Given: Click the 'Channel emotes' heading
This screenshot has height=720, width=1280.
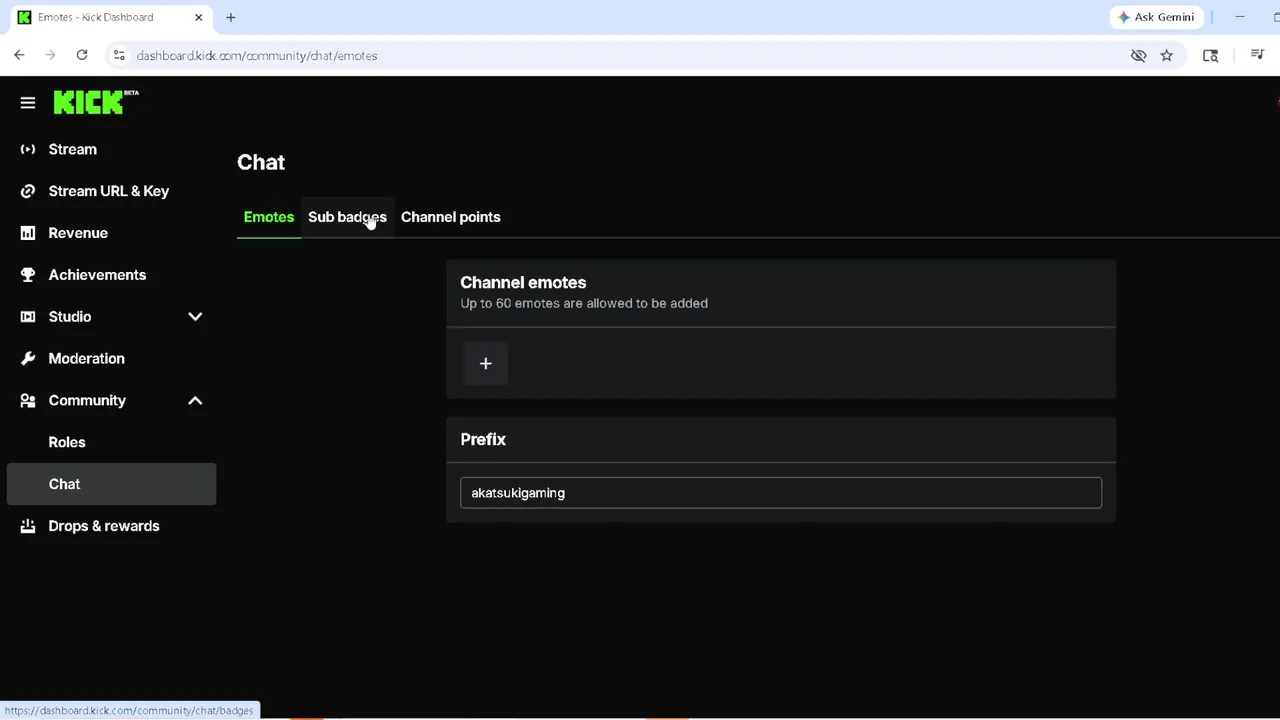Looking at the screenshot, I should tap(523, 283).
